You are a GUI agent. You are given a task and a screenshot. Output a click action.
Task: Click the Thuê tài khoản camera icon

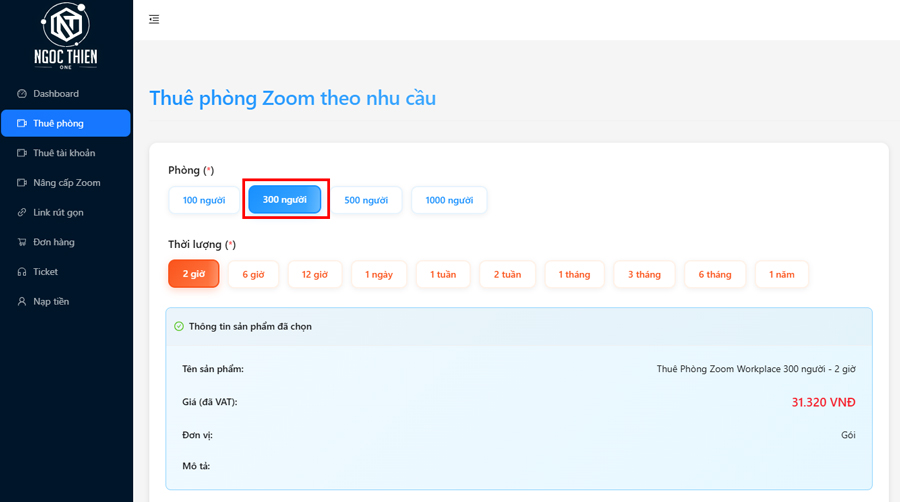tap(22, 153)
